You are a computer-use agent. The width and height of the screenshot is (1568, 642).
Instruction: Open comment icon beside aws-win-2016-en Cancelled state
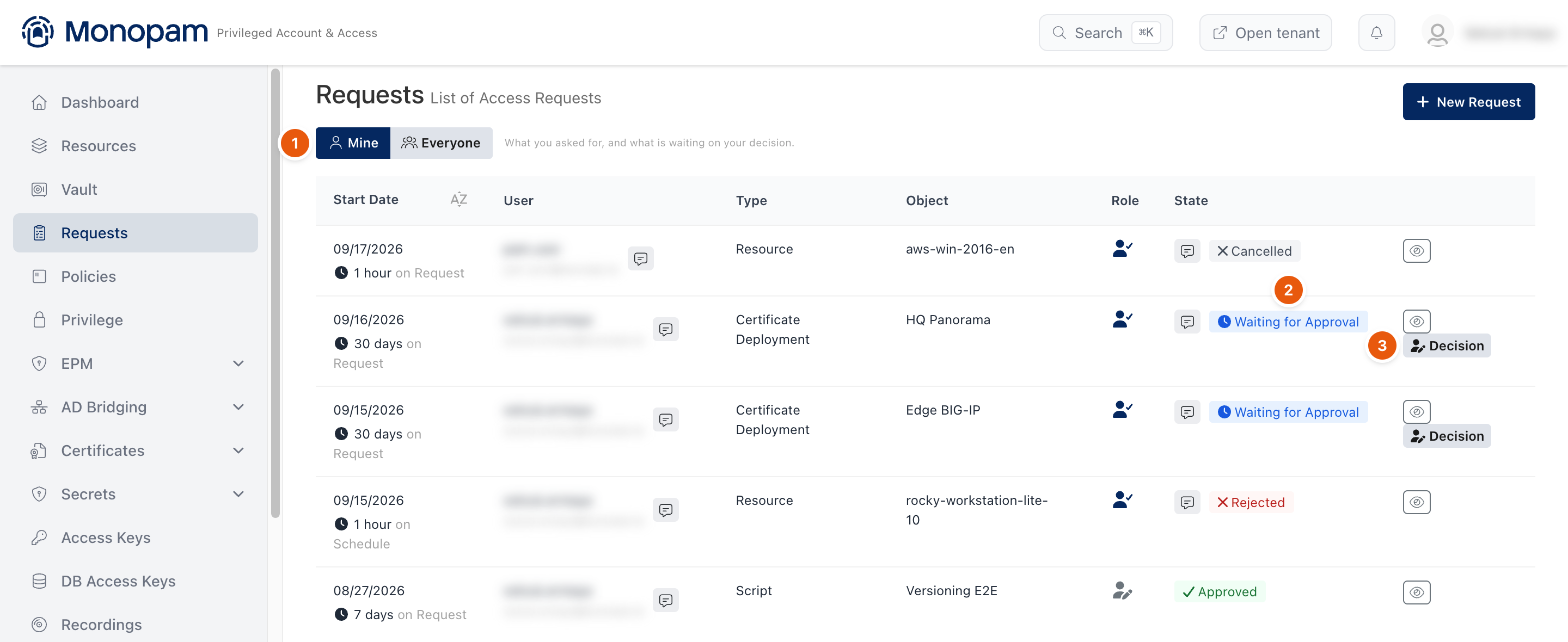[x=1187, y=251]
